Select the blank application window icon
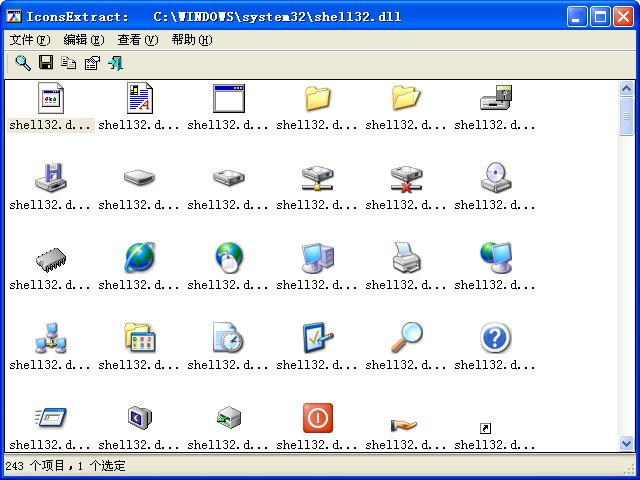This screenshot has width=640, height=480. (229, 98)
